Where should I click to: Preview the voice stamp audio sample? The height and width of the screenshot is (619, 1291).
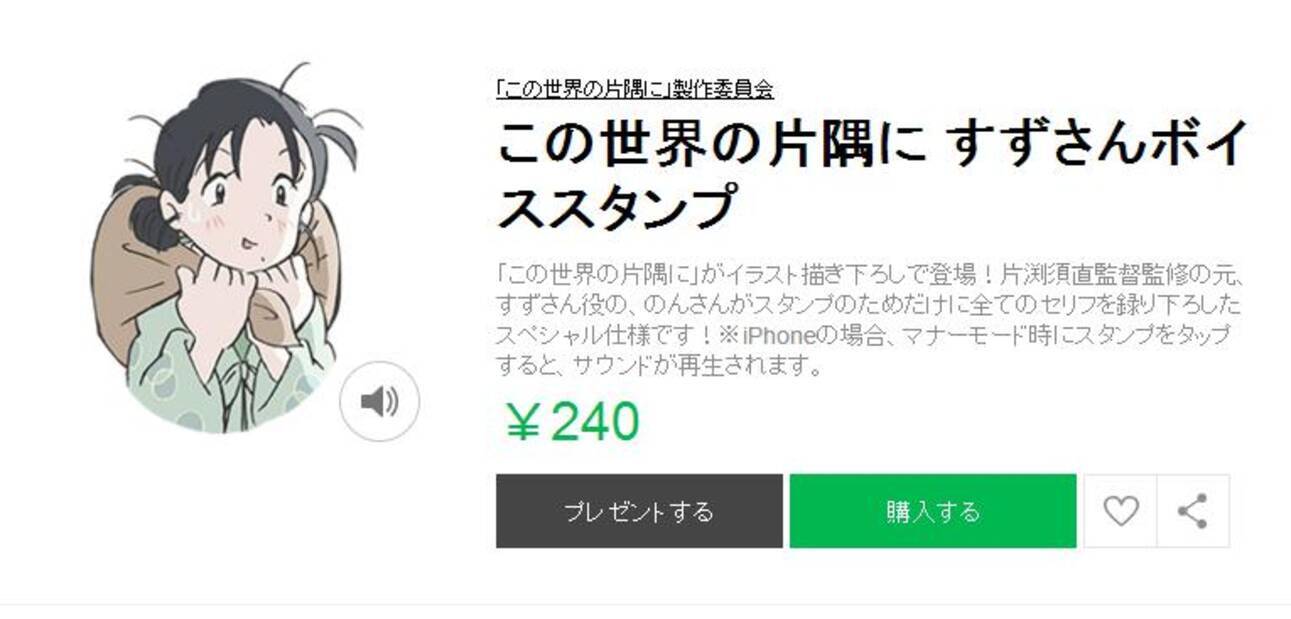379,402
